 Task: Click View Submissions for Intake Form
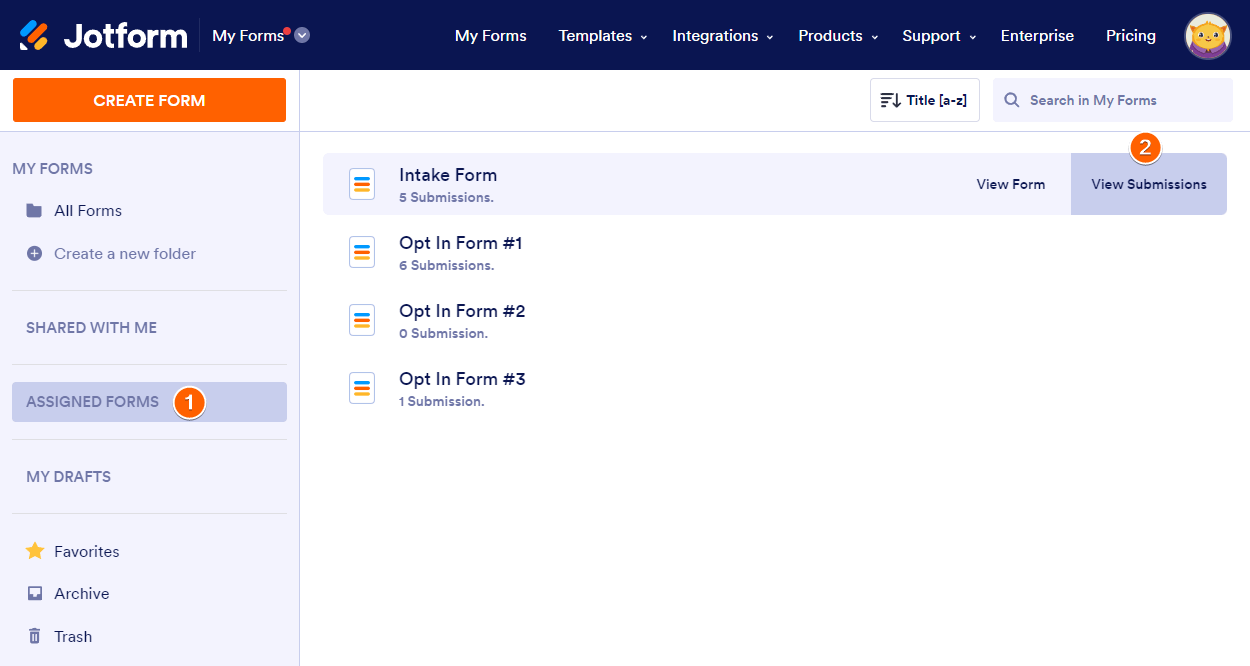pos(1148,184)
